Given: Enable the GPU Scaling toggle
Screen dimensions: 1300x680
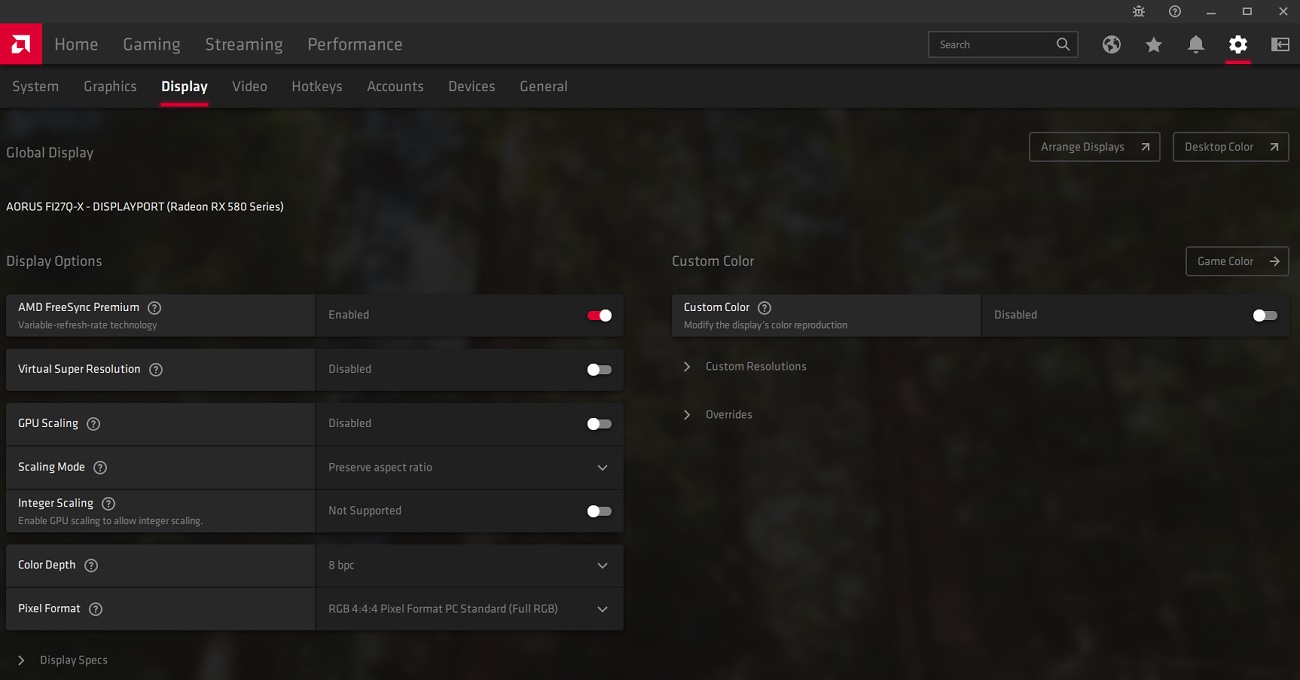Looking at the screenshot, I should coord(599,424).
